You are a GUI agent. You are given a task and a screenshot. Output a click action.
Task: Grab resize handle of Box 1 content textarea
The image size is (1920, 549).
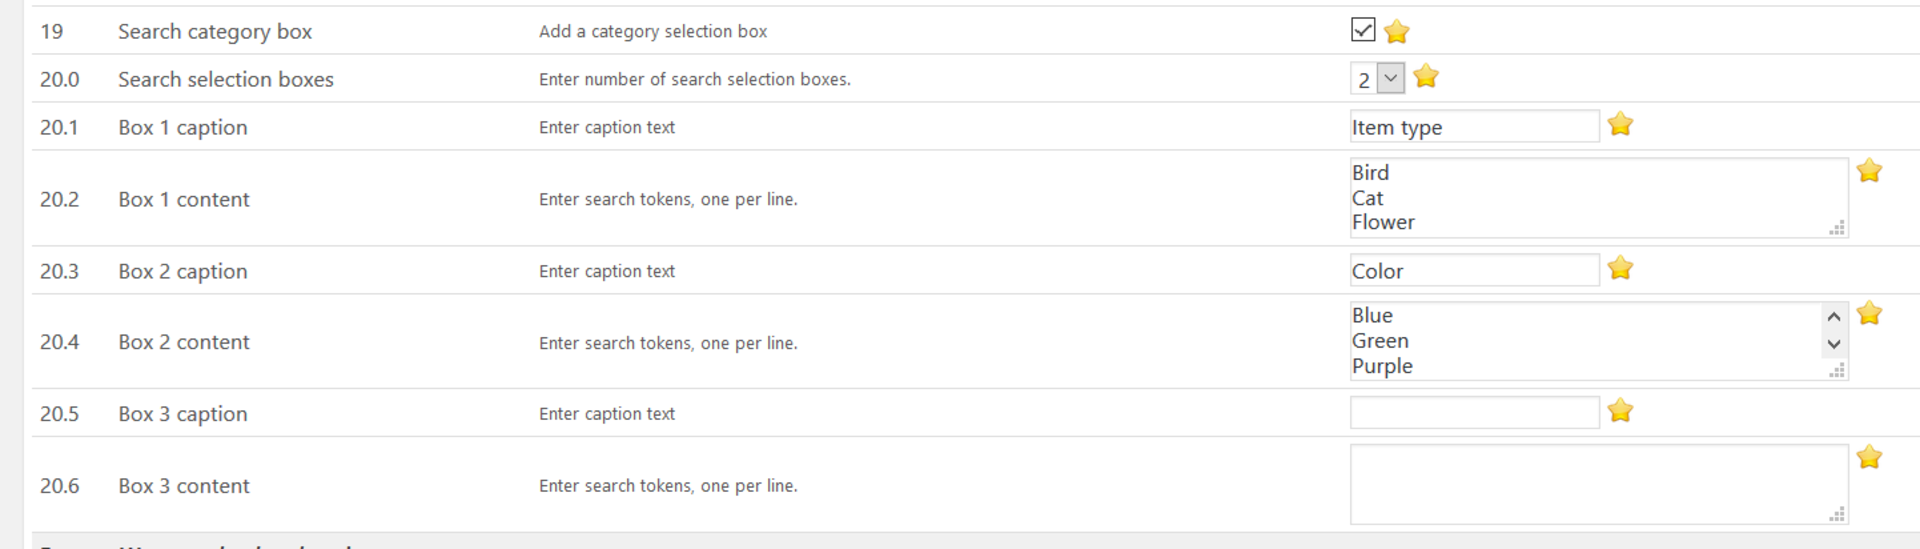pyautogui.click(x=1837, y=228)
